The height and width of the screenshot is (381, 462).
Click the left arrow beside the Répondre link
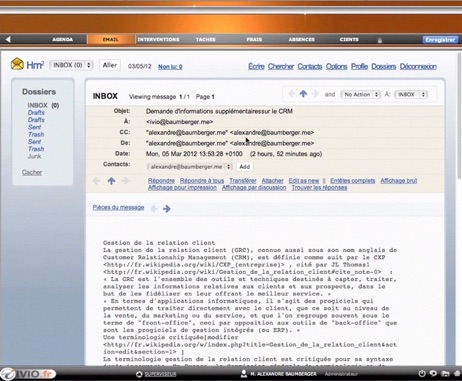coord(96,181)
